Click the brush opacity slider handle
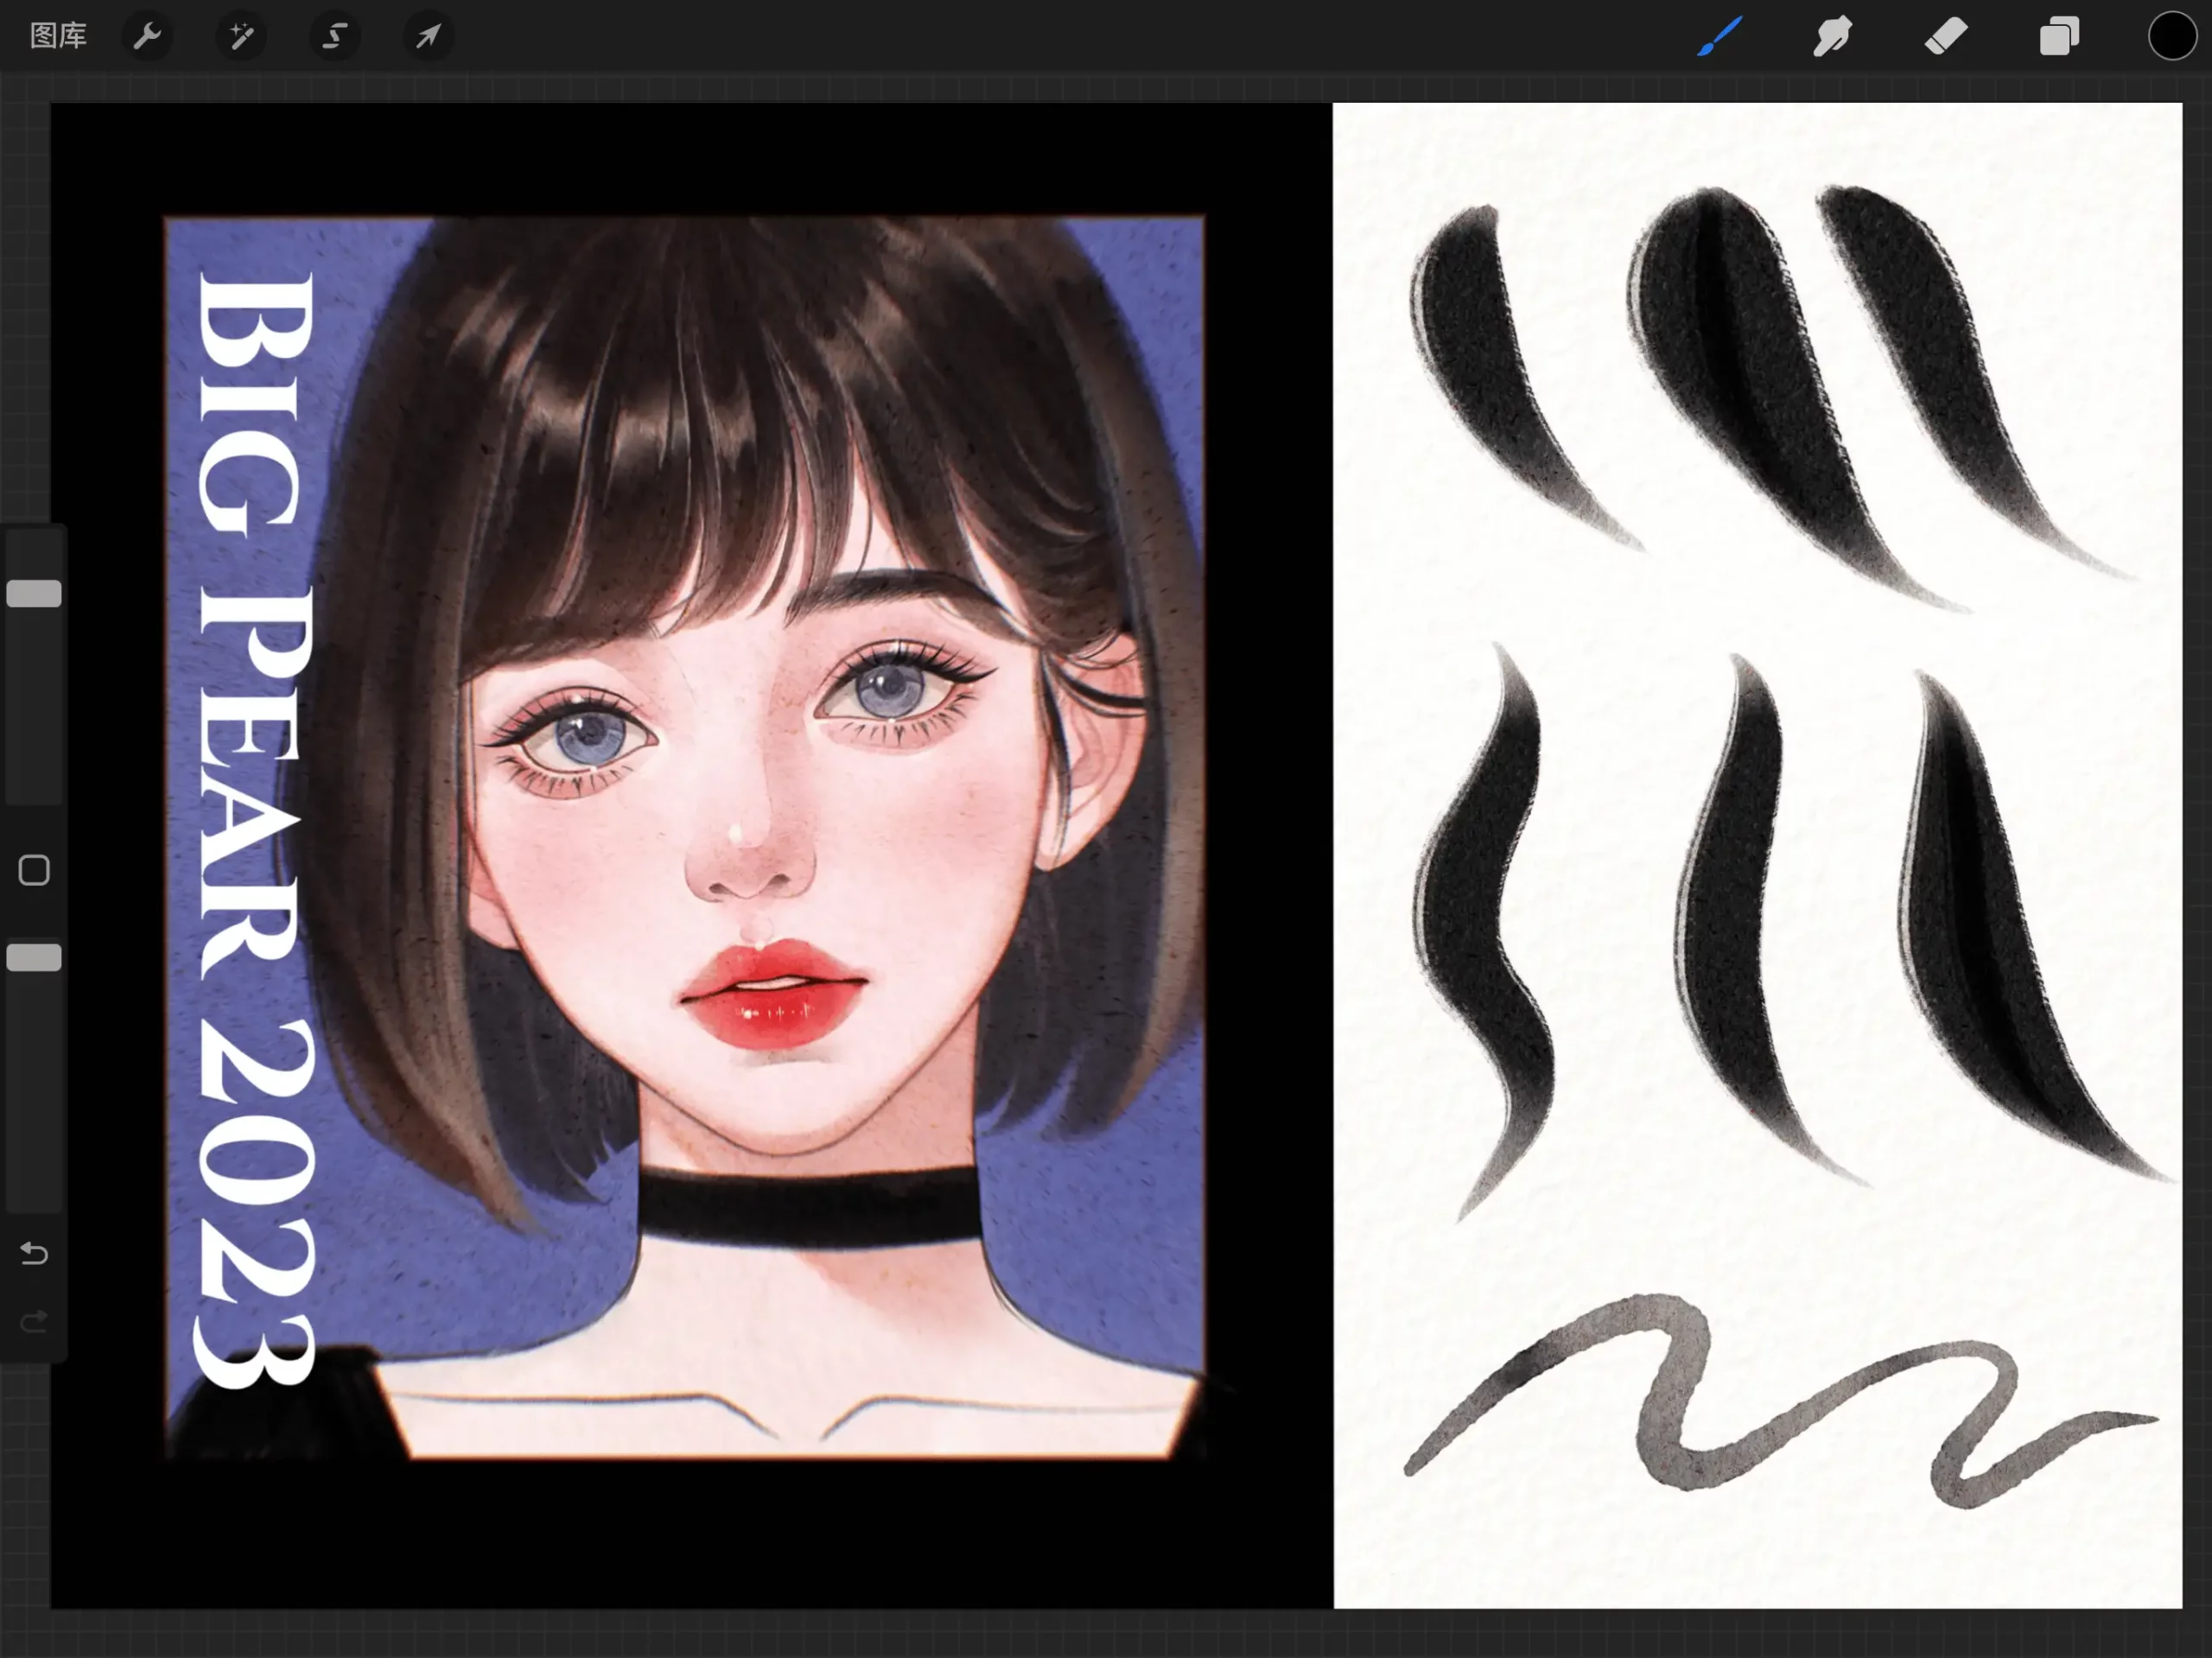The height and width of the screenshot is (1658, 2212). 34,957
